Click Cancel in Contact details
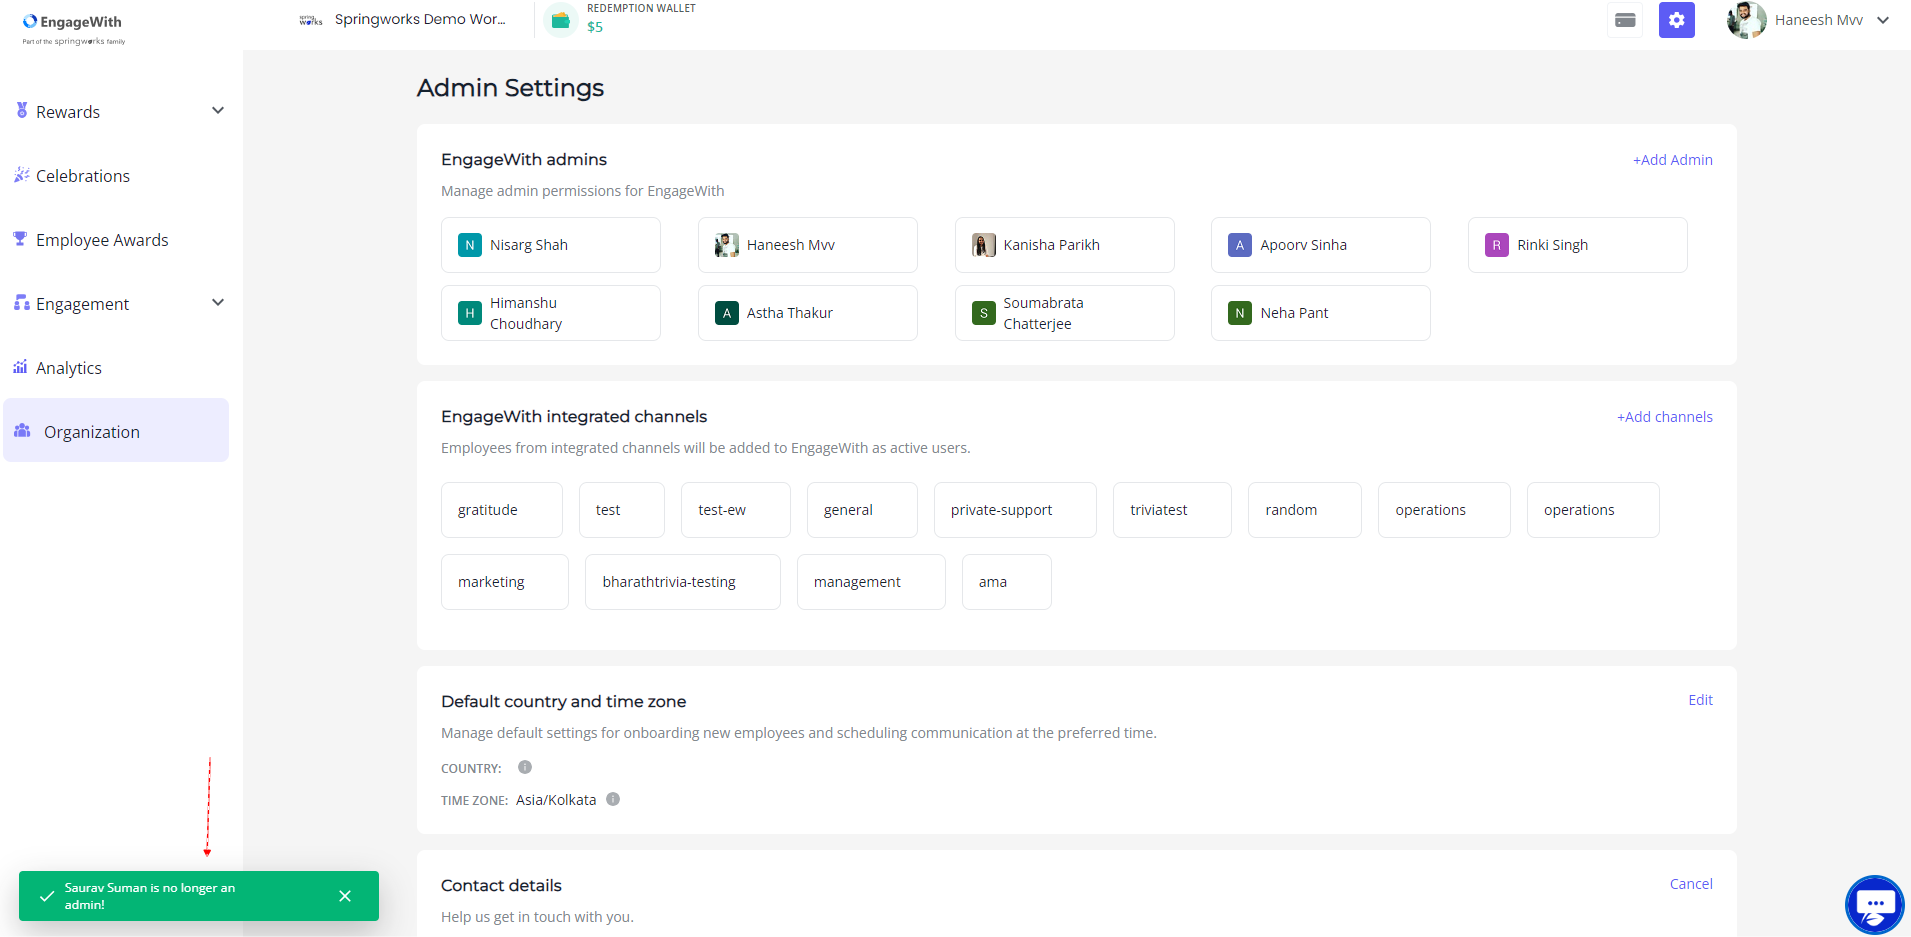 pyautogui.click(x=1691, y=884)
